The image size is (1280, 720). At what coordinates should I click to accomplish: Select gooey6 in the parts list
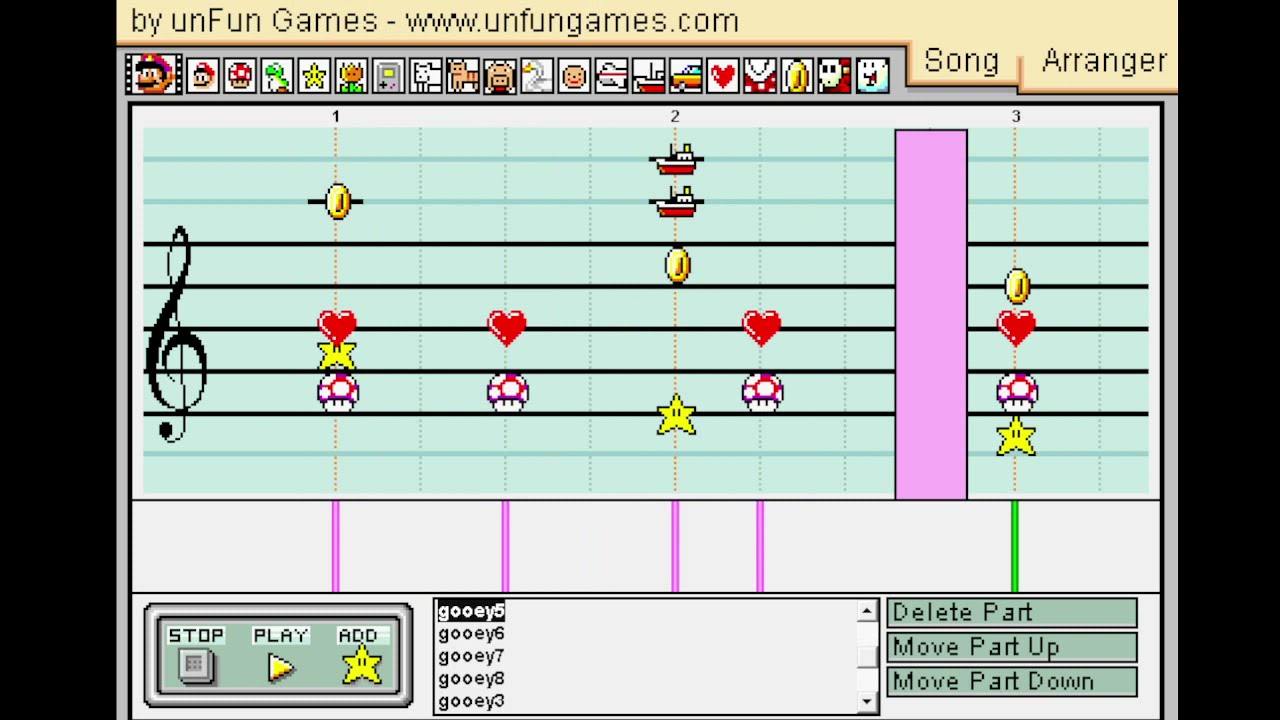tap(471, 633)
